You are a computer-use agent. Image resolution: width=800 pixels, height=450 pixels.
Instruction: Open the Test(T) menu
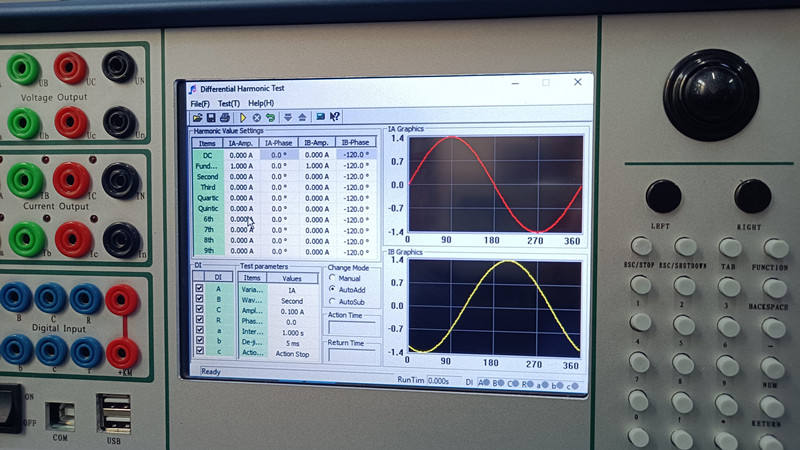tap(229, 103)
